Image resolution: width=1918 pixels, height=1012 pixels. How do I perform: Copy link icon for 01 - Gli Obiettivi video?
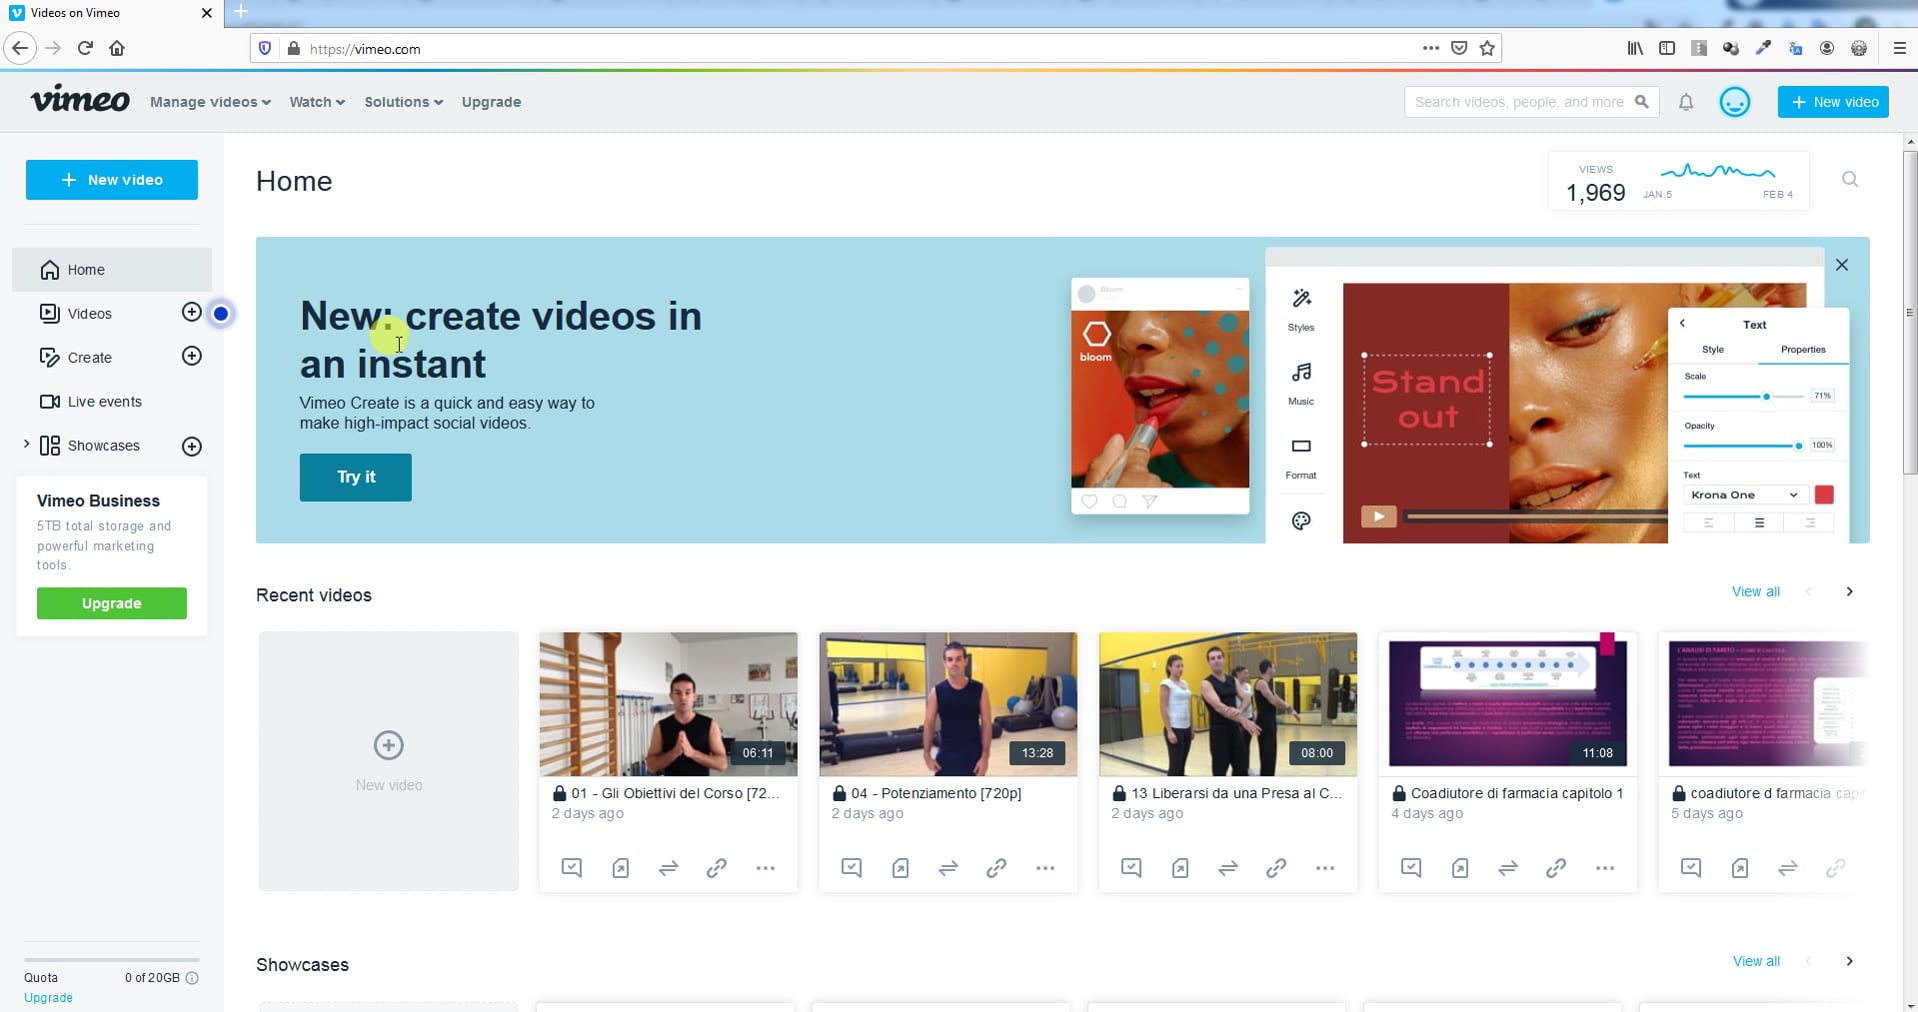point(717,868)
